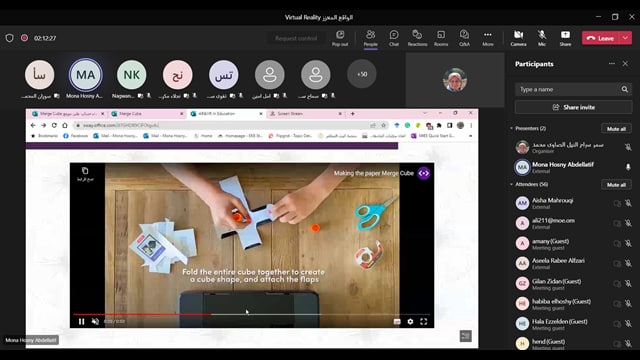Screen dimensions: 640x360
Task: Unmute the Mic
Action: click(542, 38)
